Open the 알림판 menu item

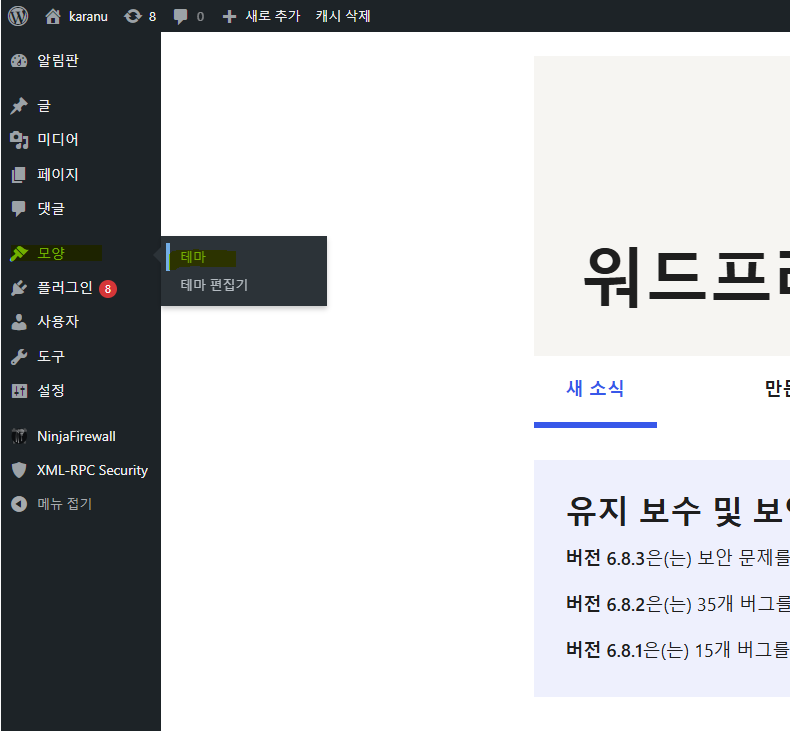click(58, 60)
